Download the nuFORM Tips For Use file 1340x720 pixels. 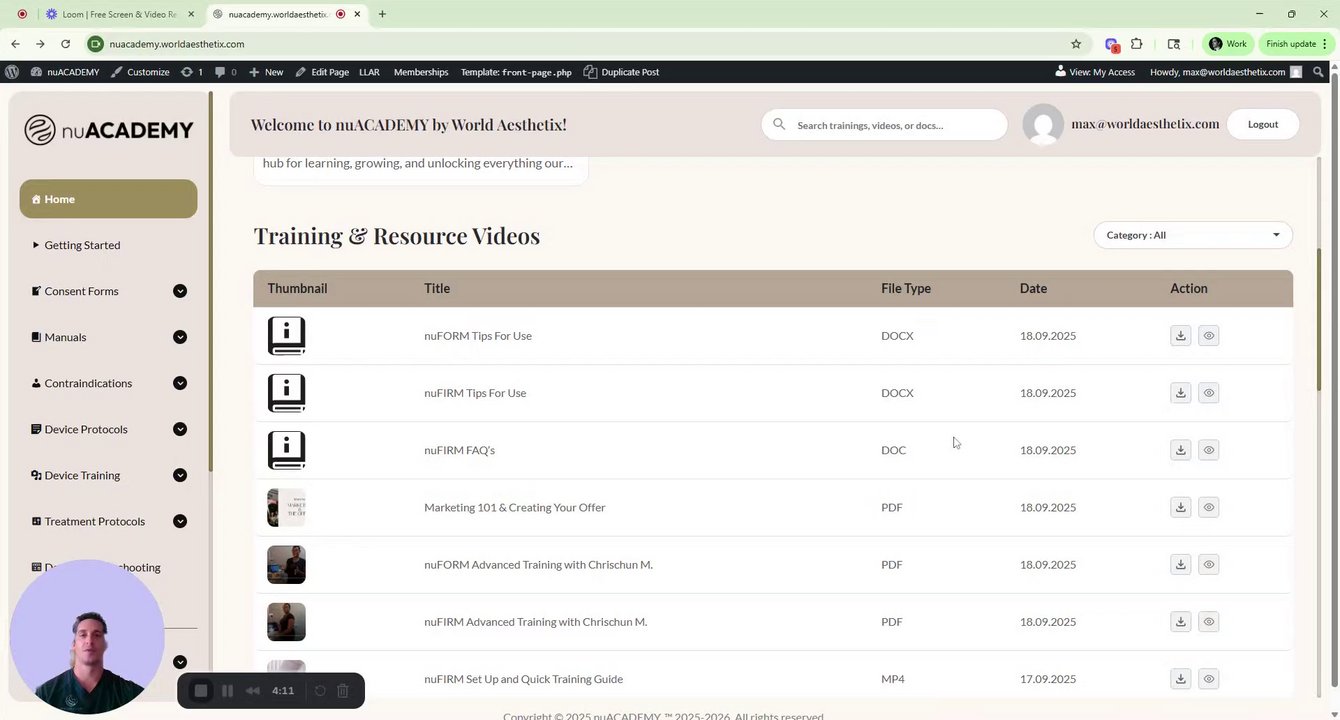tap(1180, 336)
